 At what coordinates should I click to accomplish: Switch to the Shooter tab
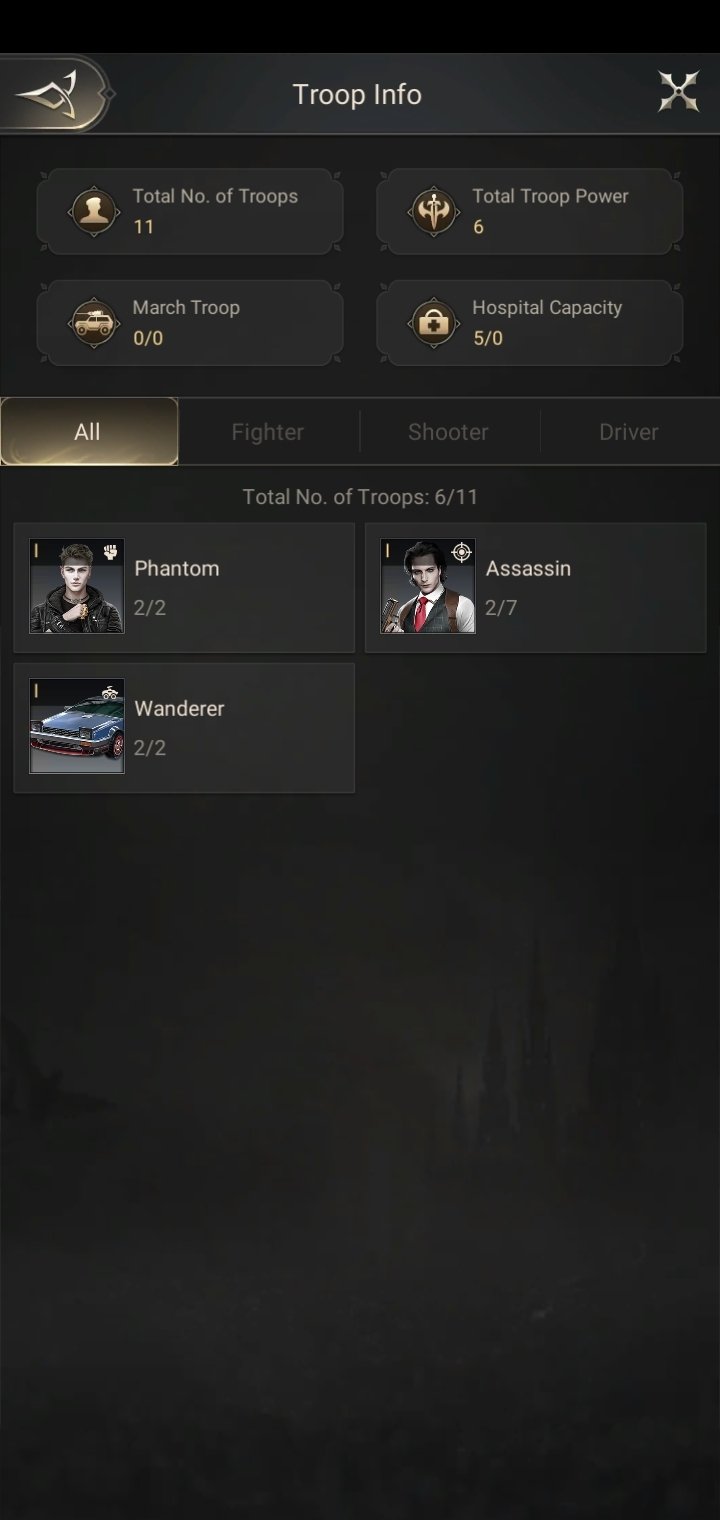448,432
